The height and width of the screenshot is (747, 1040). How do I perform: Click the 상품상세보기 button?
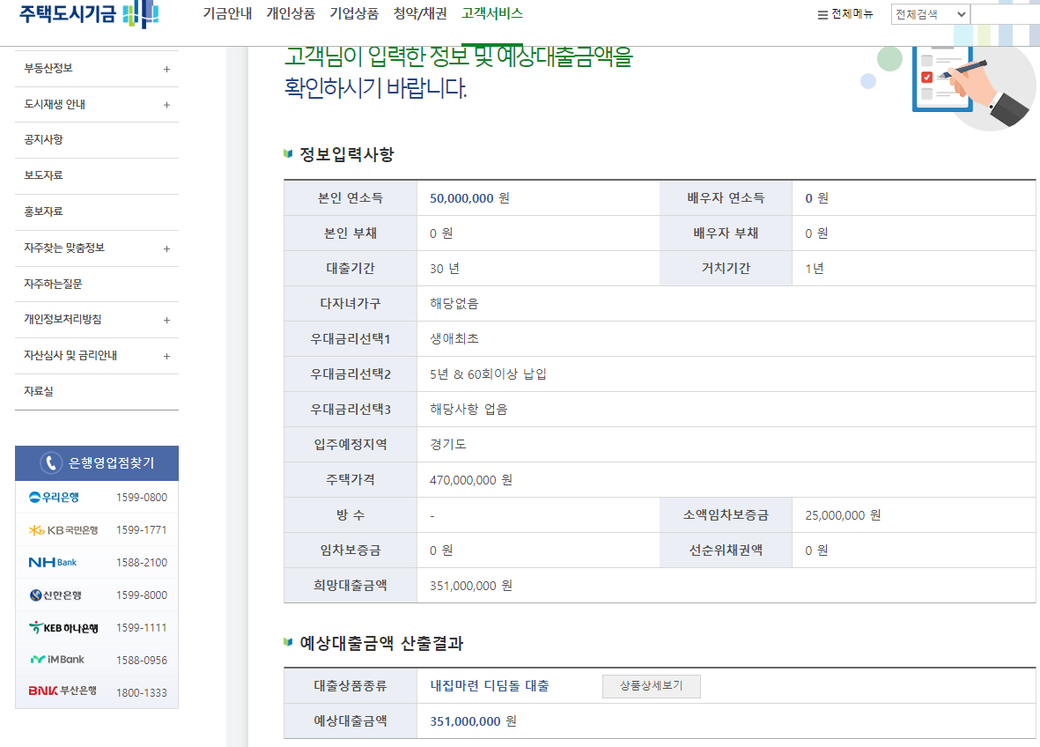[x=651, y=686]
